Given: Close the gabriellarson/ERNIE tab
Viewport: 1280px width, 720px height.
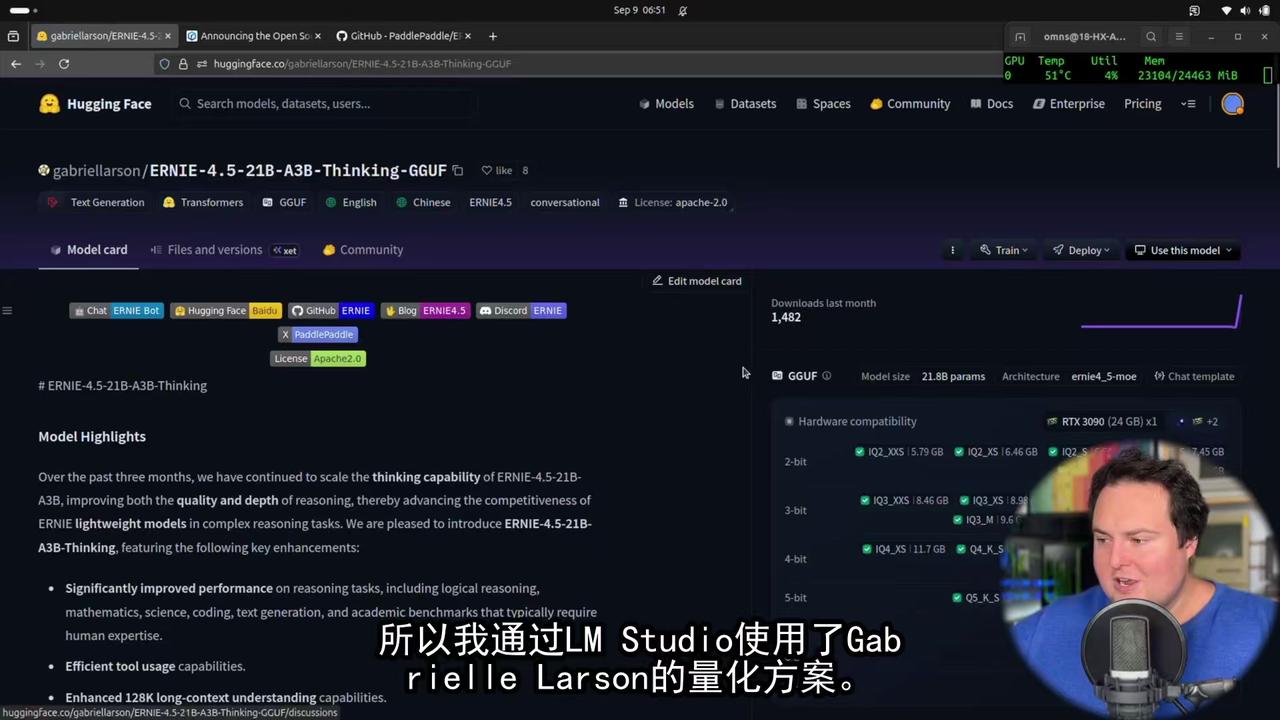Looking at the screenshot, I should tap(167, 36).
